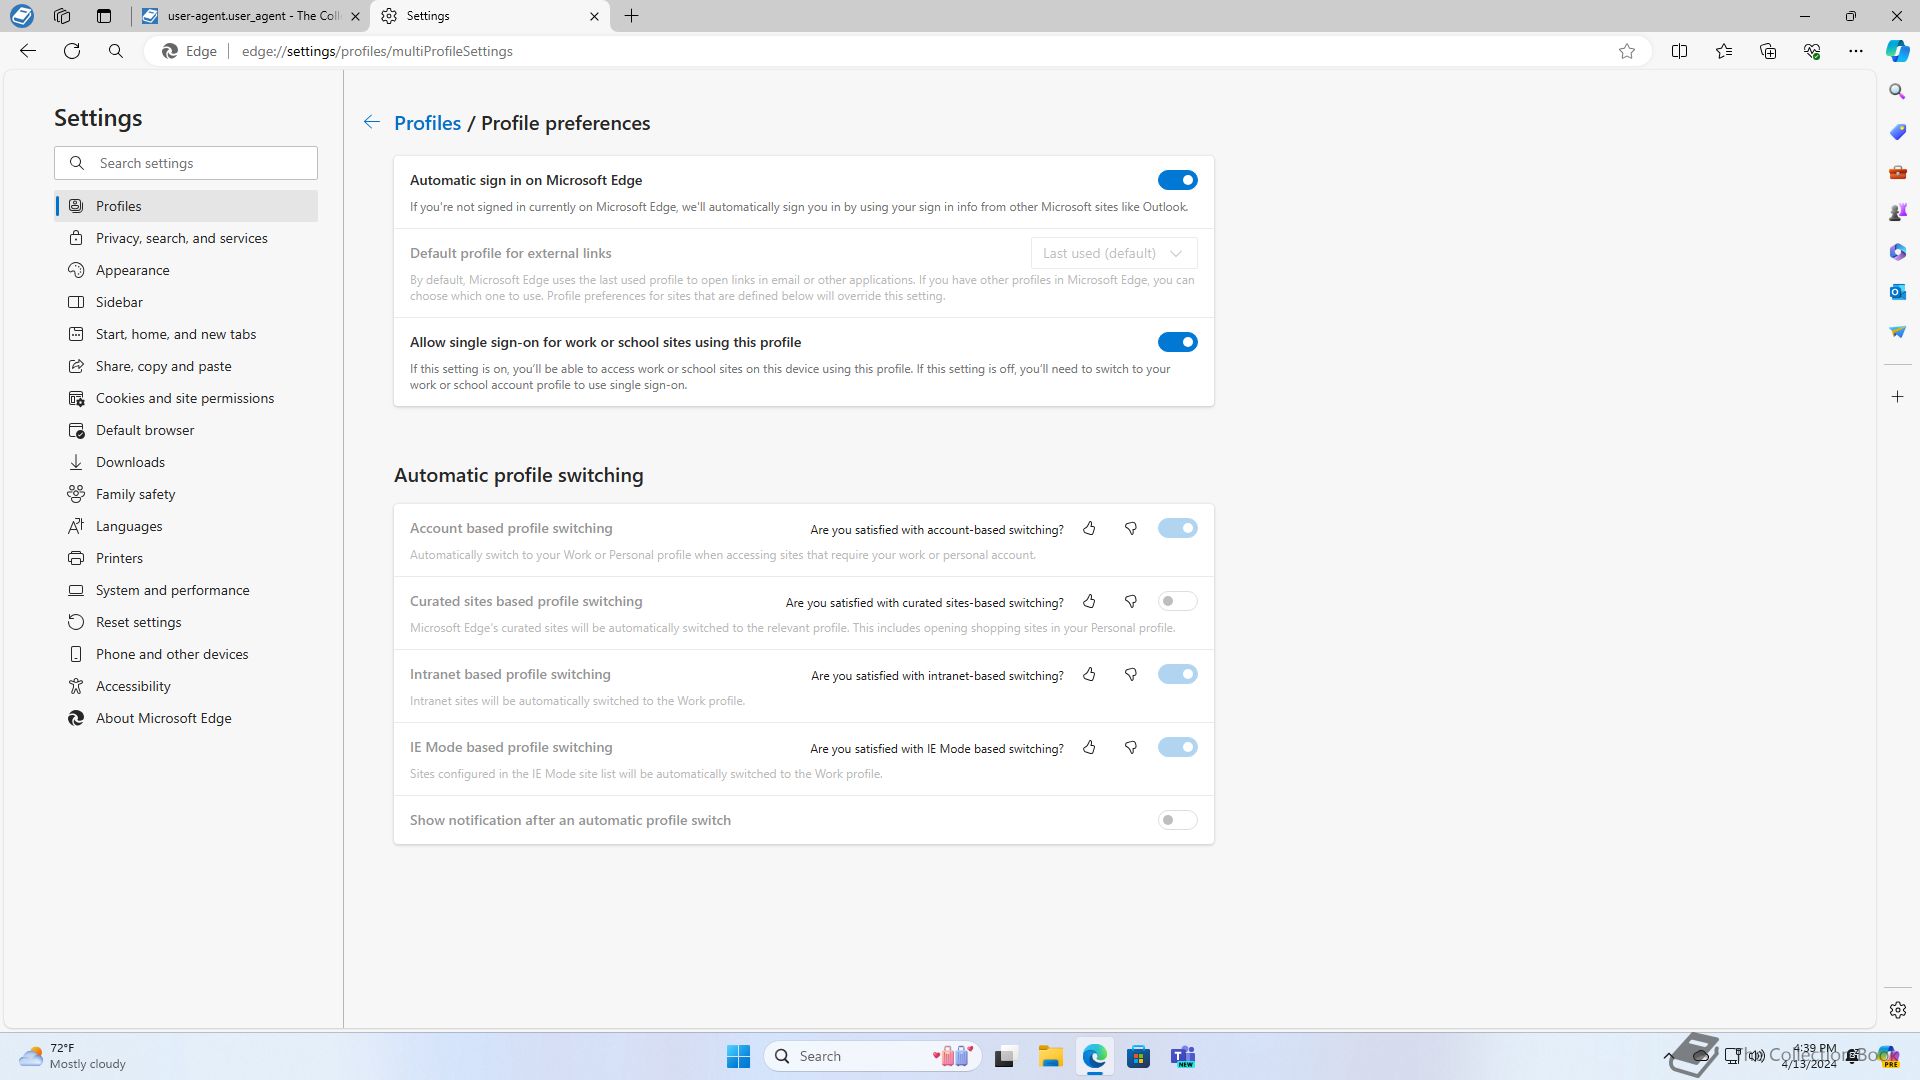Open Workspaces icon in title bar

pos(62,16)
